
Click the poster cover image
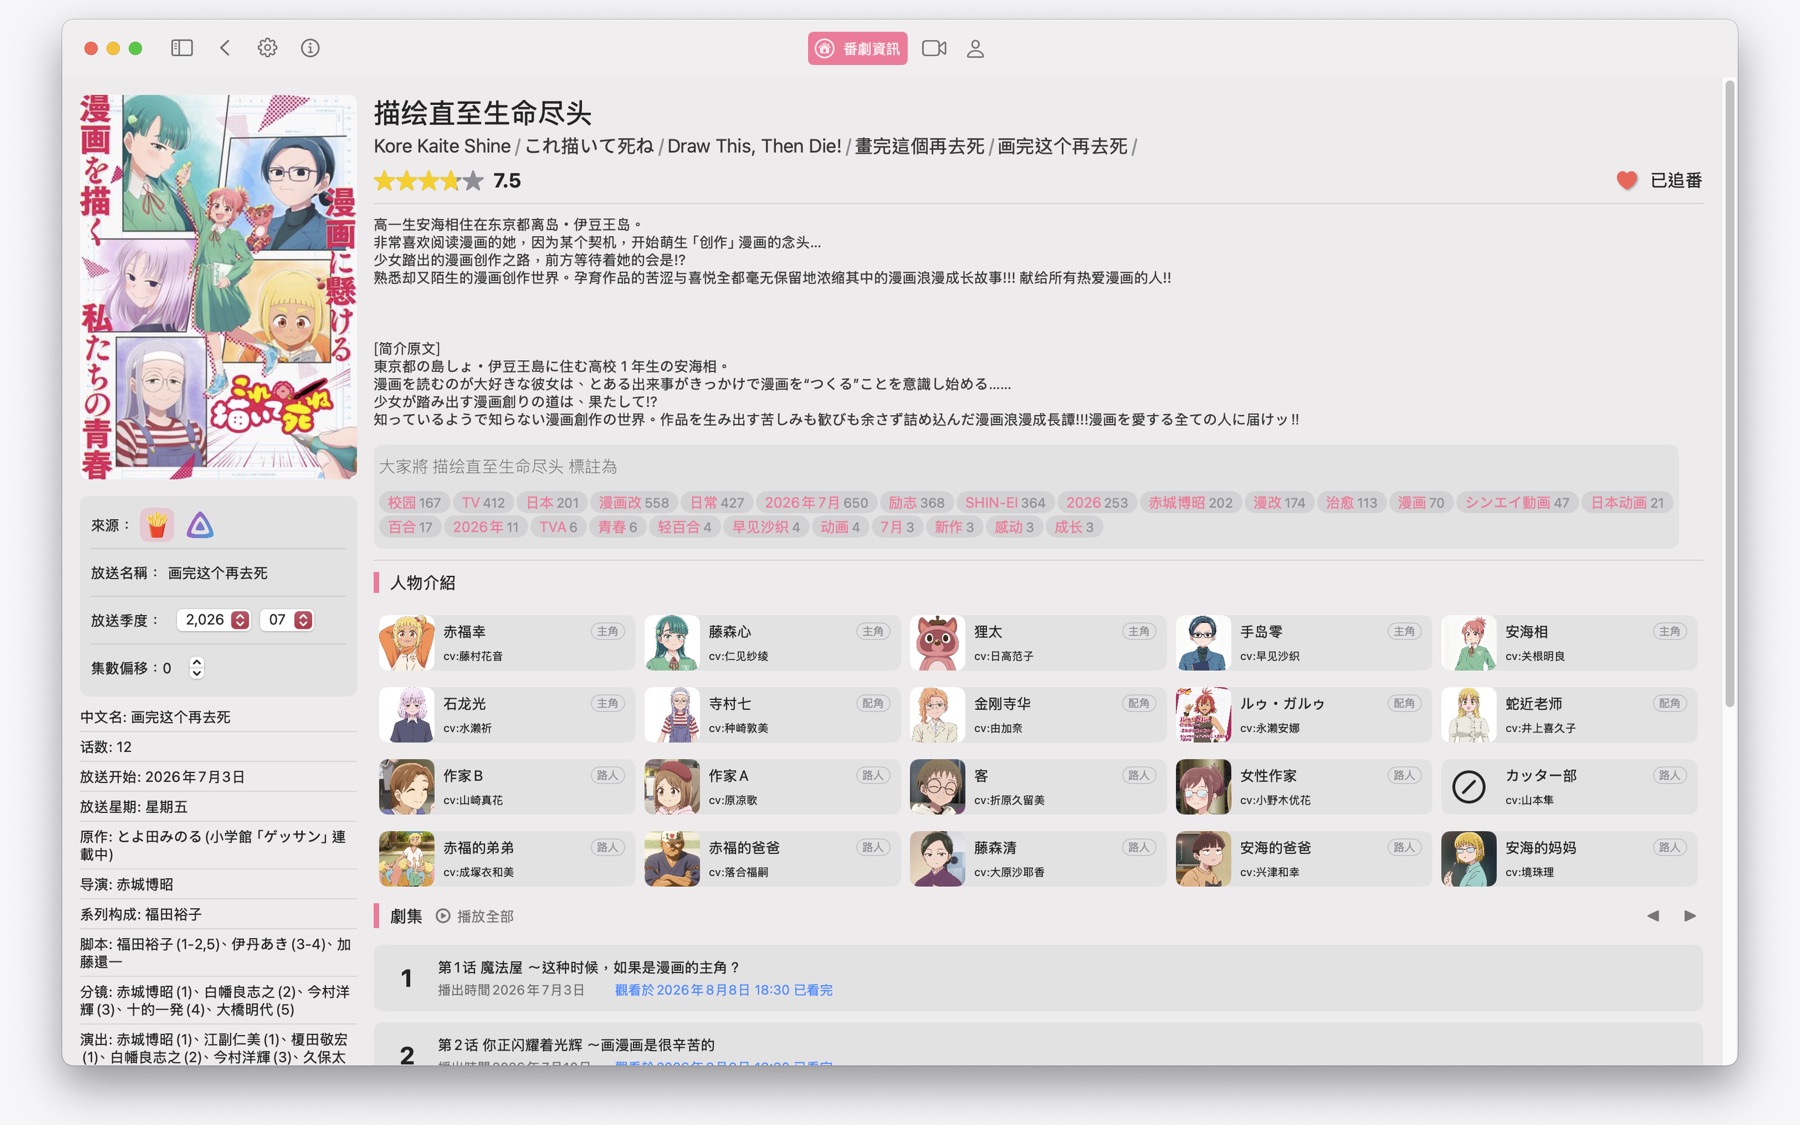218,287
